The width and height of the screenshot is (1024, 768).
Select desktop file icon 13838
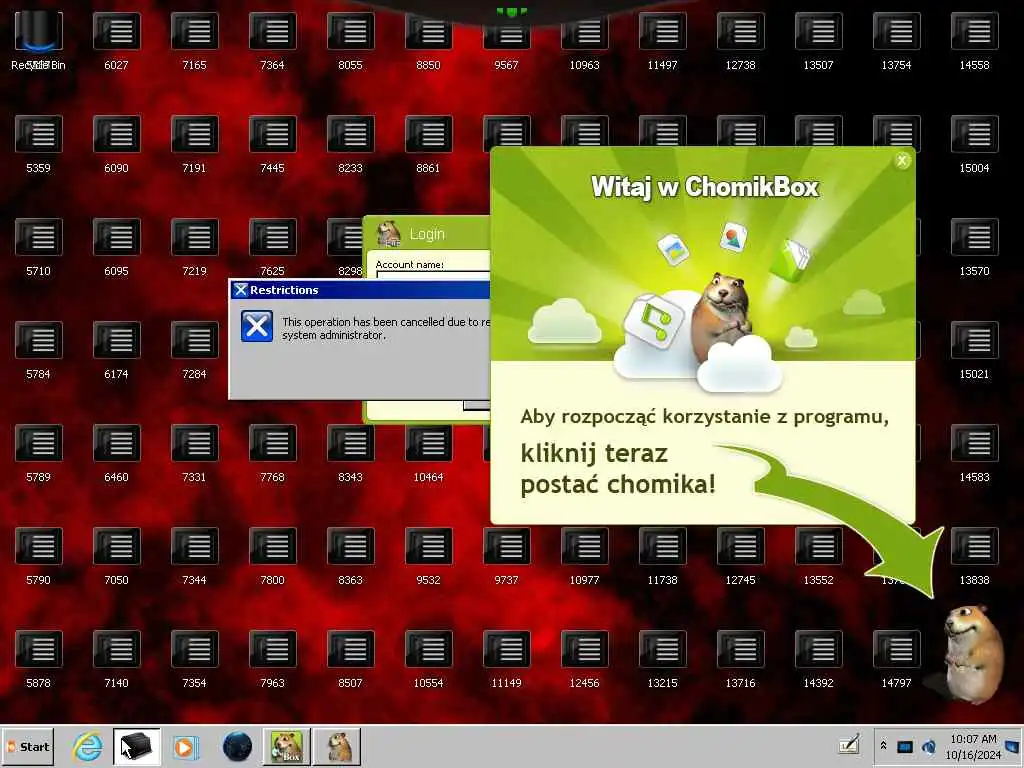(x=974, y=556)
